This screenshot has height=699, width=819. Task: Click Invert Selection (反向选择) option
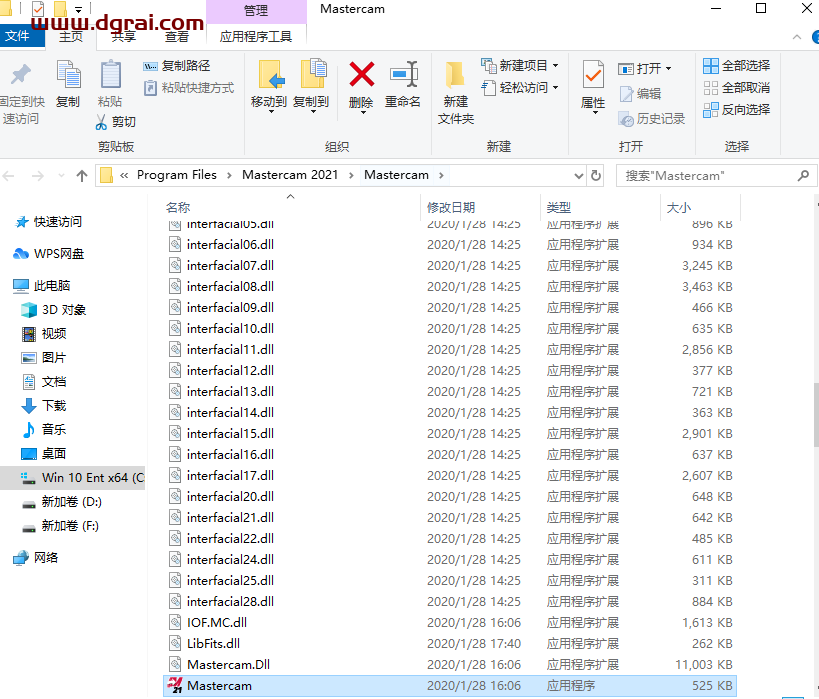(737, 110)
